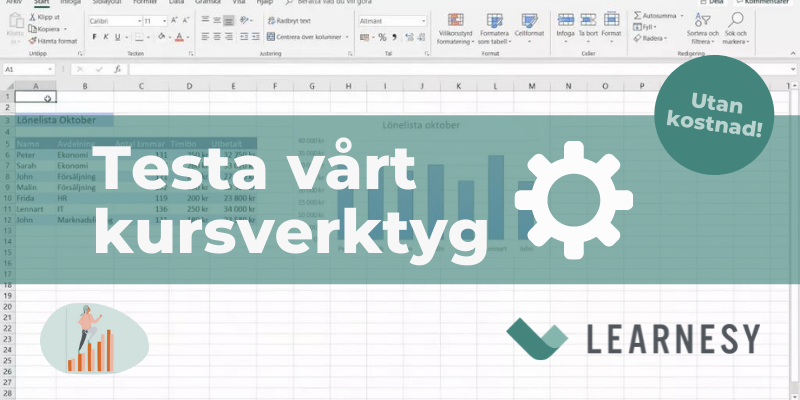Image resolution: width=800 pixels, height=400 pixels.
Task: Toggle center text alignment
Action: point(217,37)
